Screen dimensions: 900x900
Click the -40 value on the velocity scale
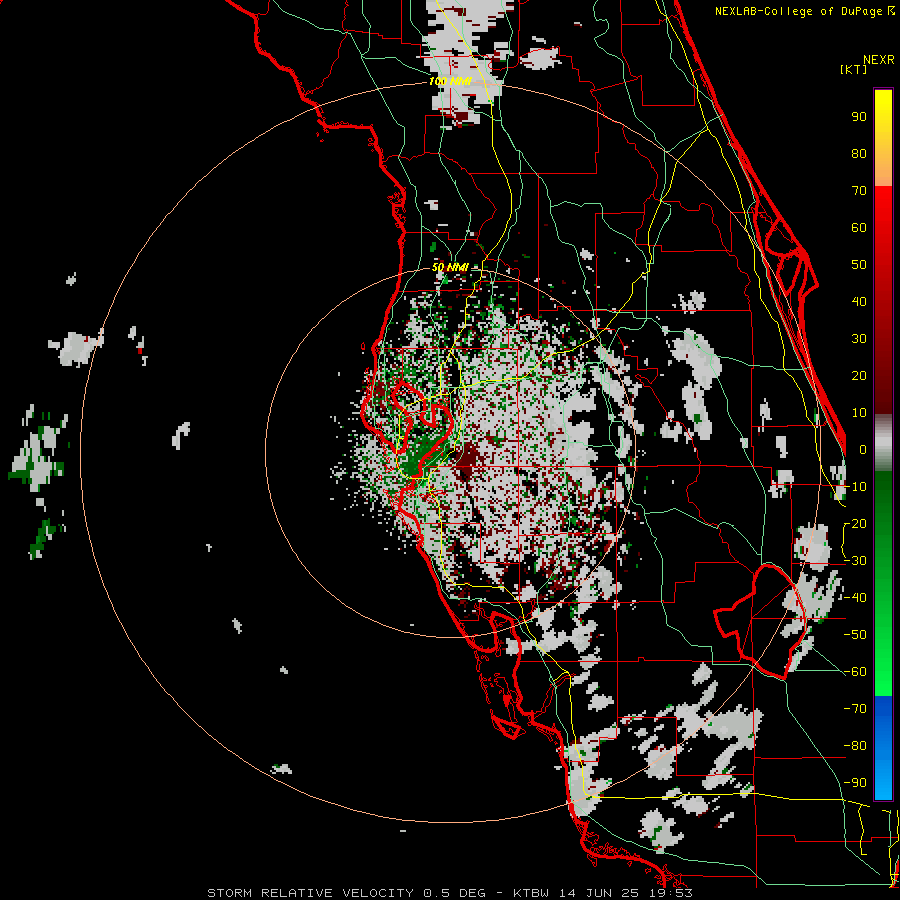(x=855, y=598)
